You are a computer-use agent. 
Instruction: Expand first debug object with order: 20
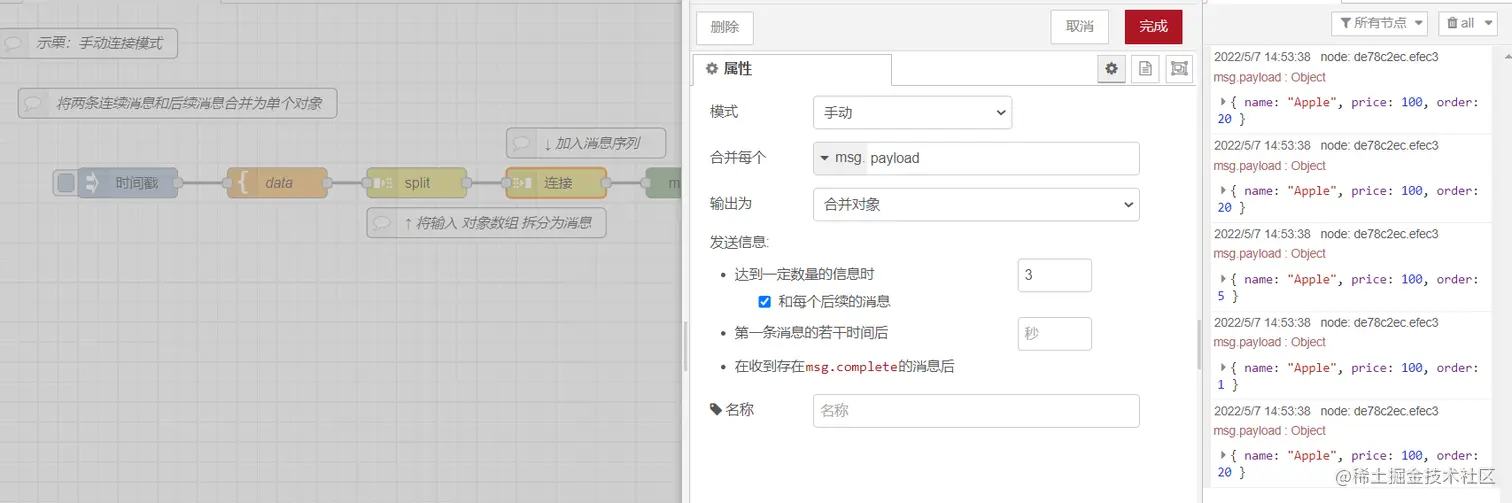point(1223,102)
